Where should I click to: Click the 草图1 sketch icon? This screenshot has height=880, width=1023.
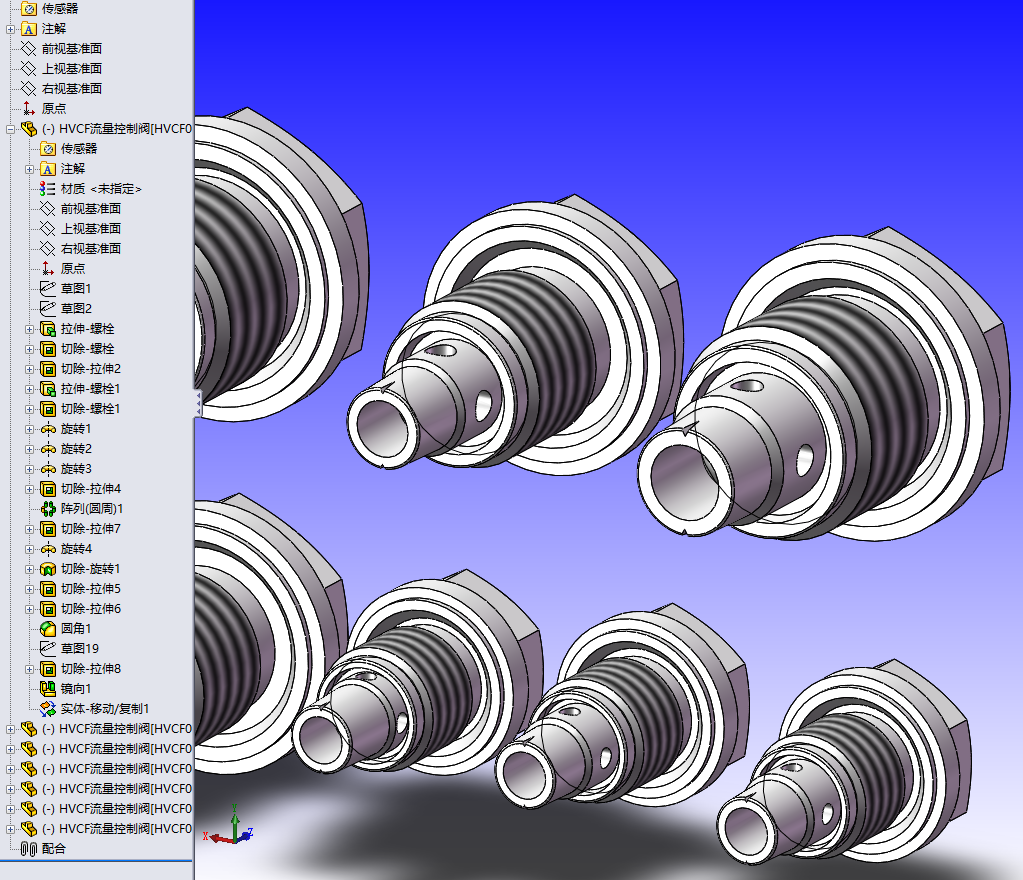[x=48, y=288]
